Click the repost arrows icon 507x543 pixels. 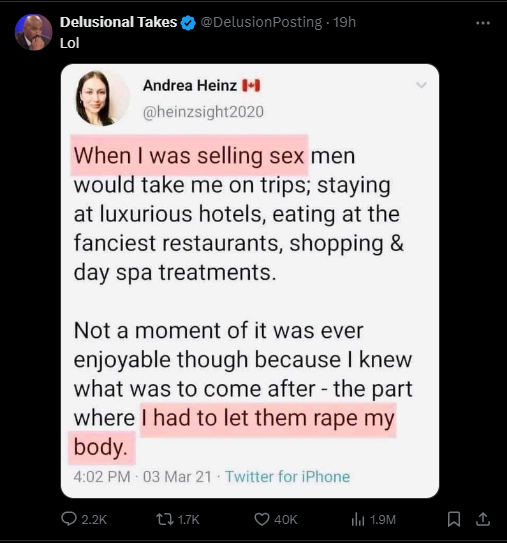pos(165,519)
